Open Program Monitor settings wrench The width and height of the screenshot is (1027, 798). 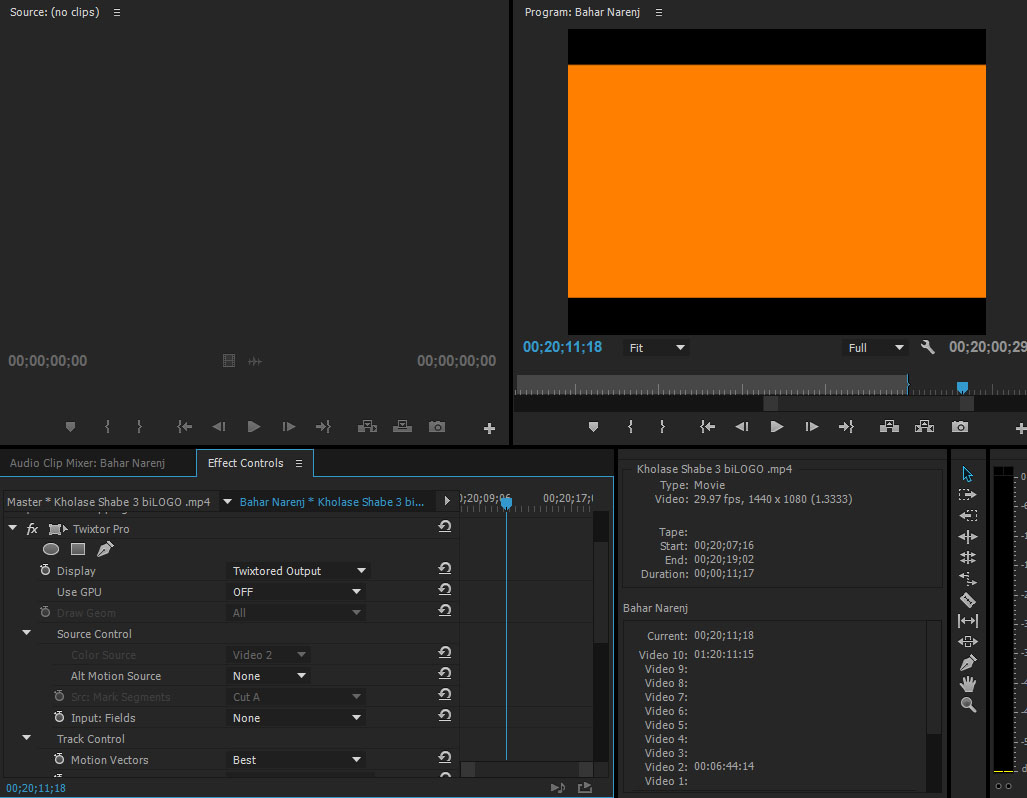point(927,347)
